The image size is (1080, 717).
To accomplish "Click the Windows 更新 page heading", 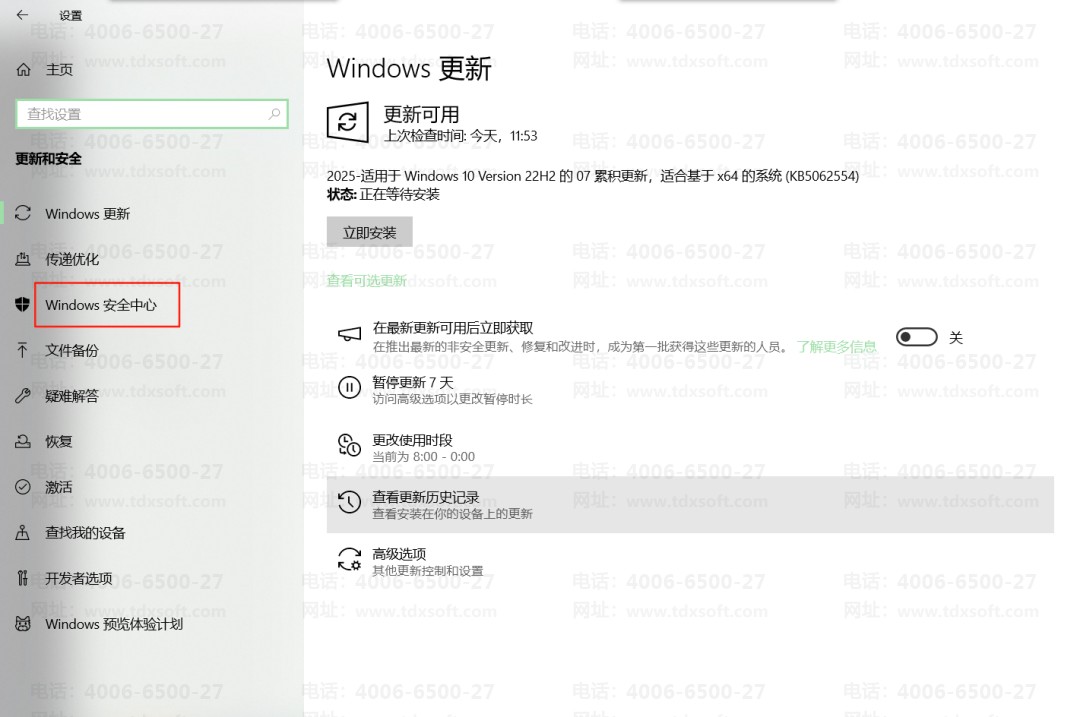I will 408,69.
